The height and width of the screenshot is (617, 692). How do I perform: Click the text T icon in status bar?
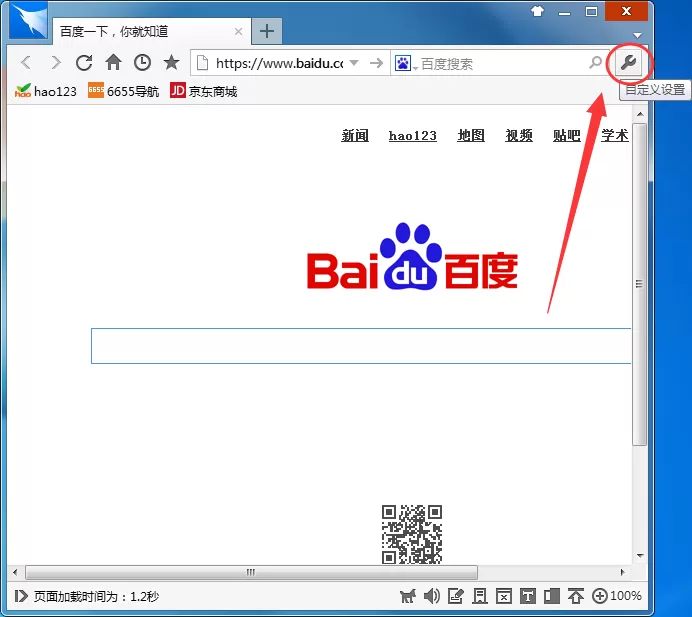[x=528, y=596]
